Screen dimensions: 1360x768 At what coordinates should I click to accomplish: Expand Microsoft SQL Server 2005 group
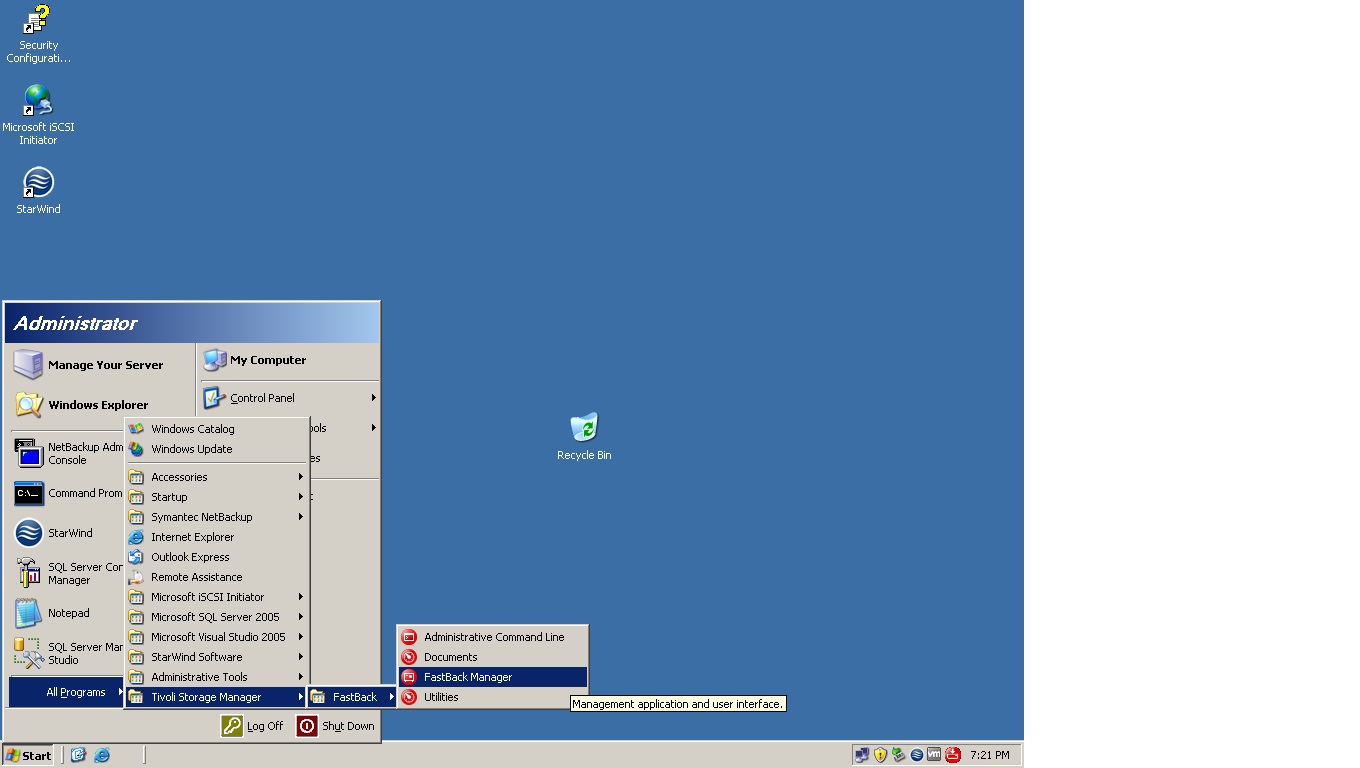(x=216, y=617)
